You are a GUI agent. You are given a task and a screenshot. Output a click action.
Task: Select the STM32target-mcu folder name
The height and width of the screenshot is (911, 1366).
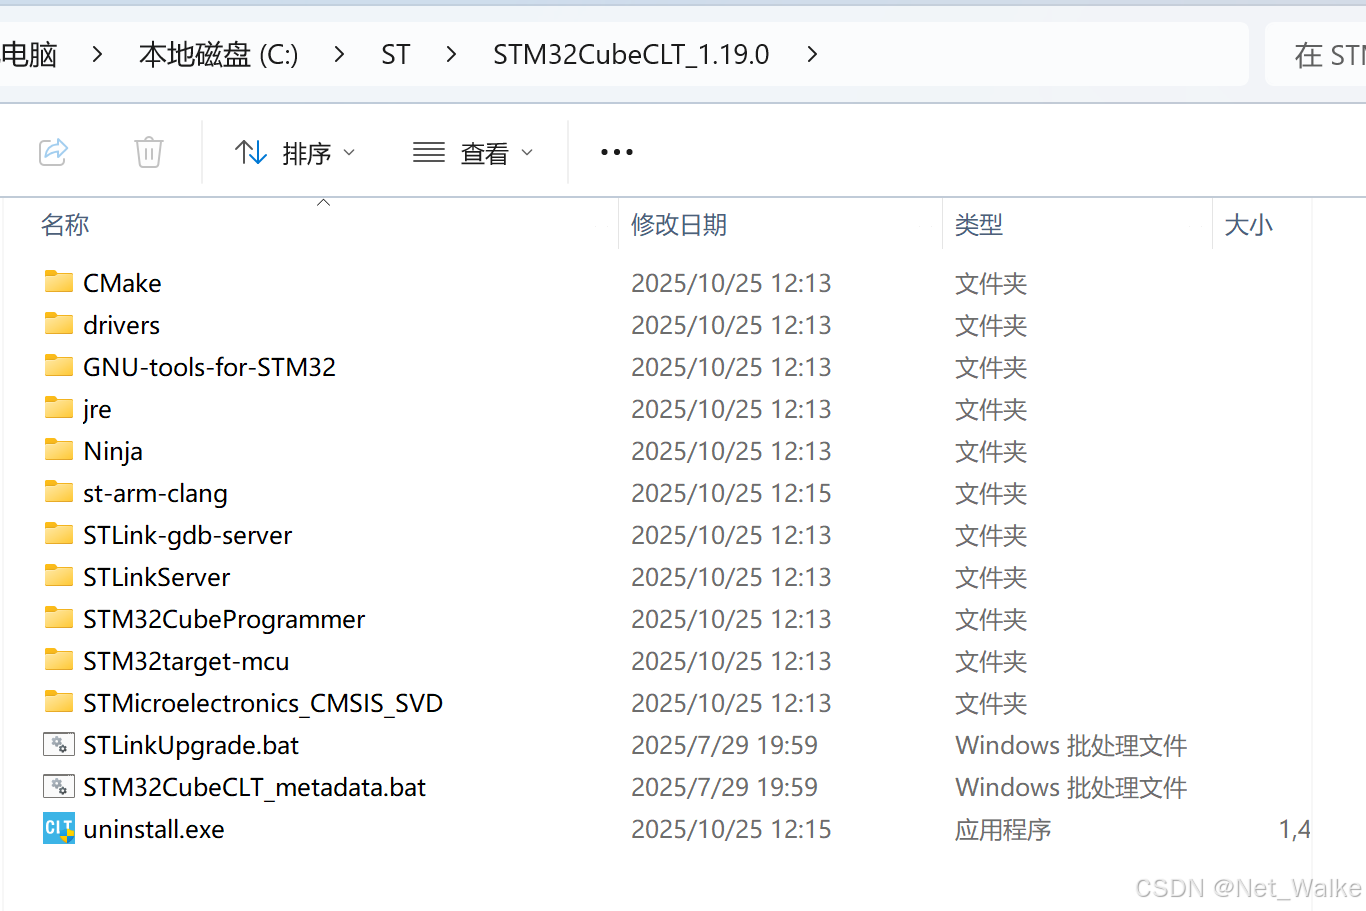186,661
